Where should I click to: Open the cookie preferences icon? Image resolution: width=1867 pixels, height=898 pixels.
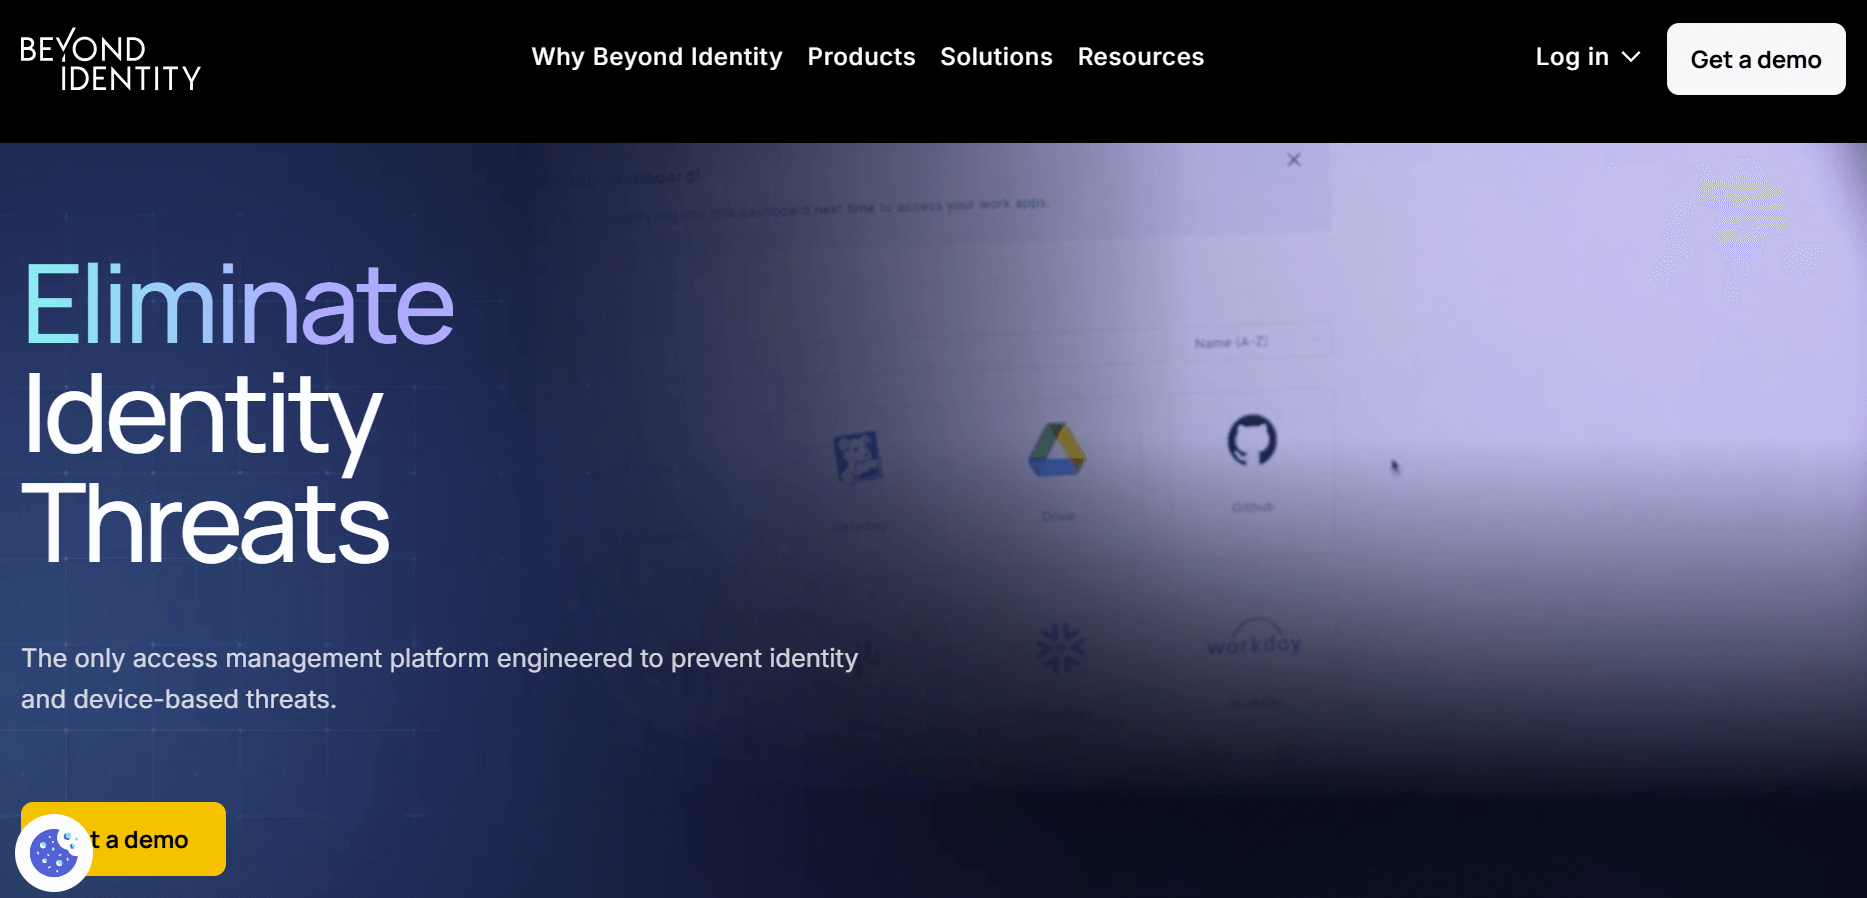pyautogui.click(x=54, y=852)
